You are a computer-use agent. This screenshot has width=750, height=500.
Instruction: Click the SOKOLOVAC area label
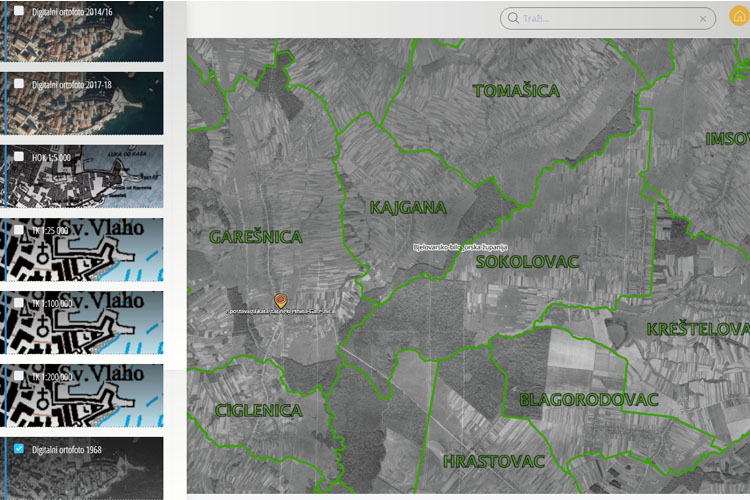(527, 262)
